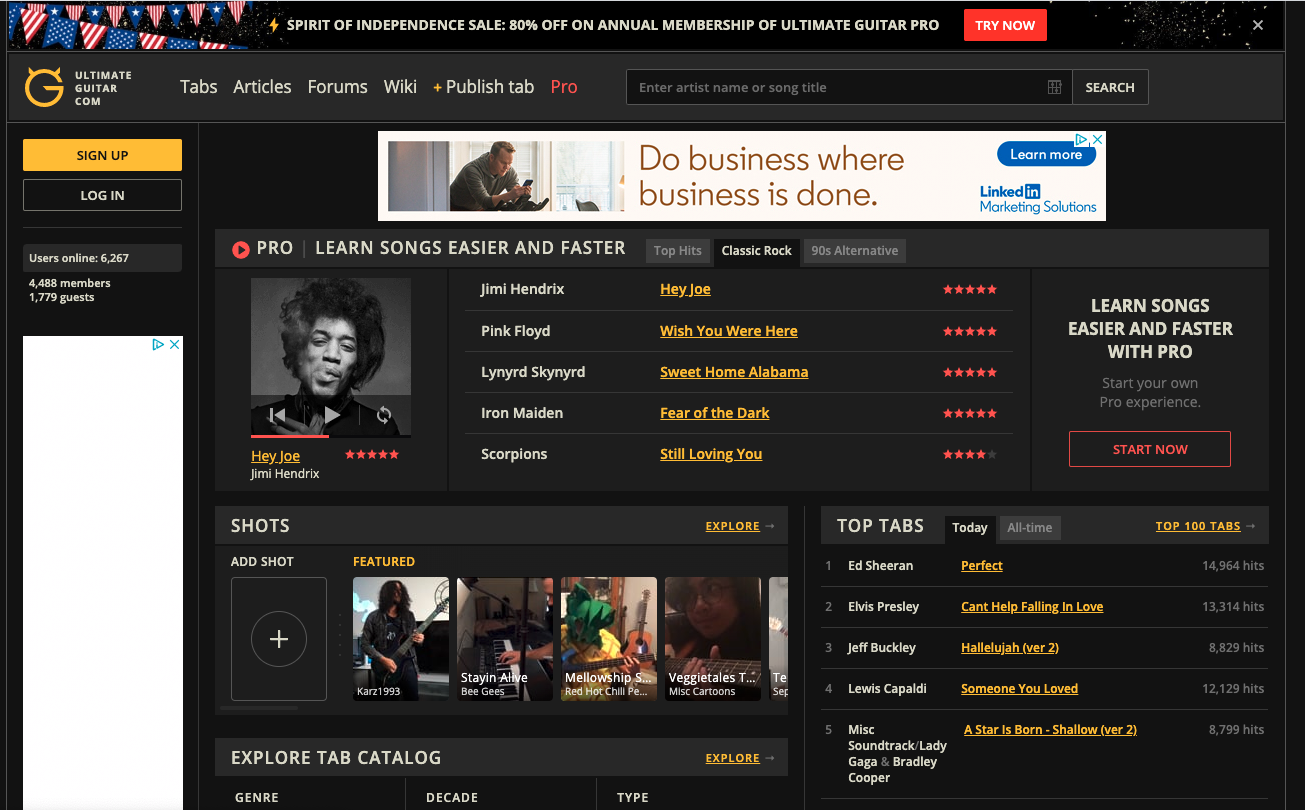Close the Independence sale banner
The image size is (1305, 810).
(x=1258, y=25)
